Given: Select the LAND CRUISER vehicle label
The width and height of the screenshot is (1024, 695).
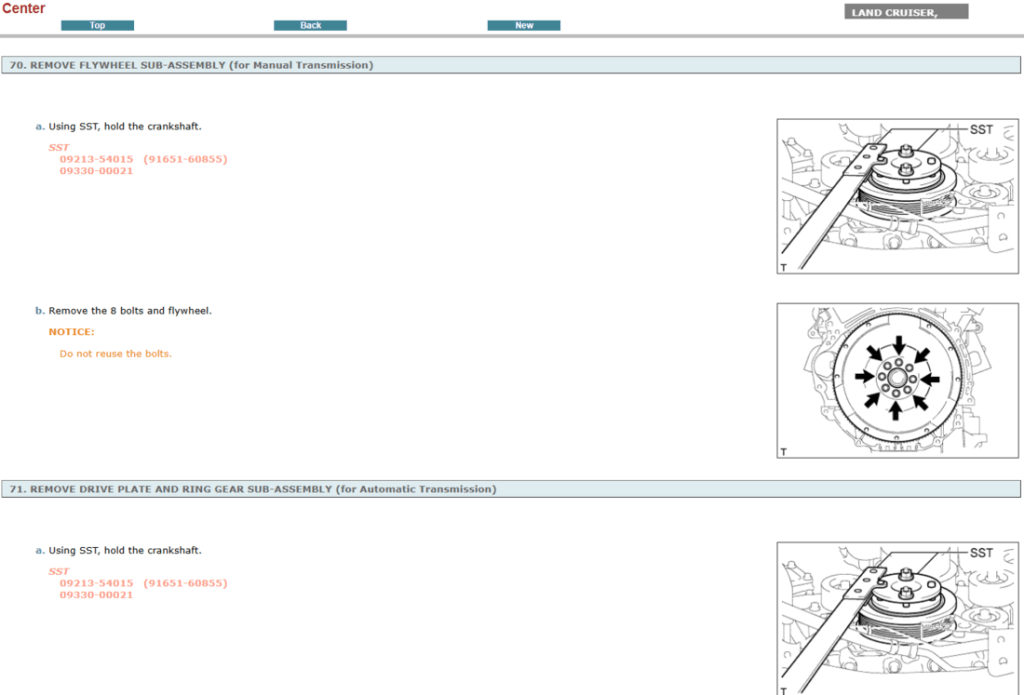Looking at the screenshot, I should (906, 12).
